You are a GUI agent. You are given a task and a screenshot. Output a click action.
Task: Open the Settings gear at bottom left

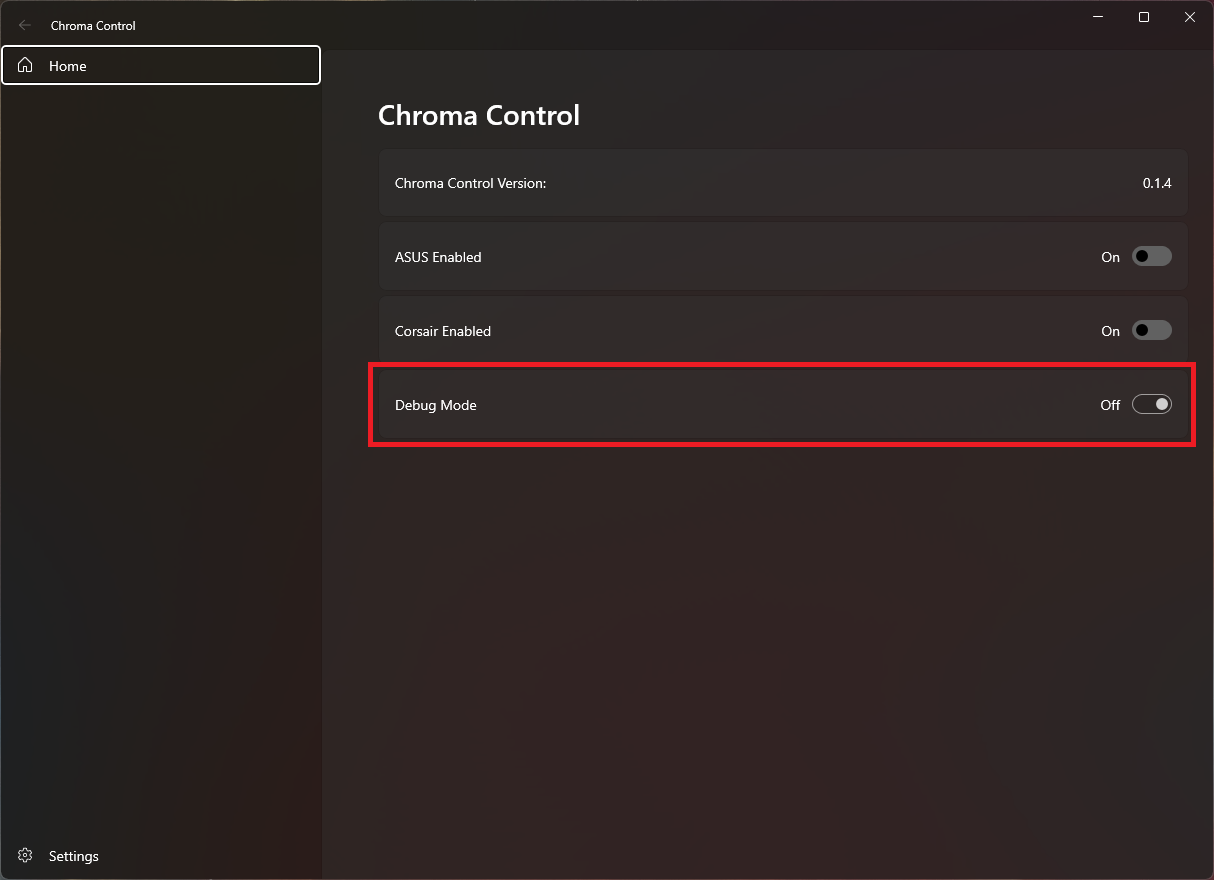pyautogui.click(x=25, y=856)
